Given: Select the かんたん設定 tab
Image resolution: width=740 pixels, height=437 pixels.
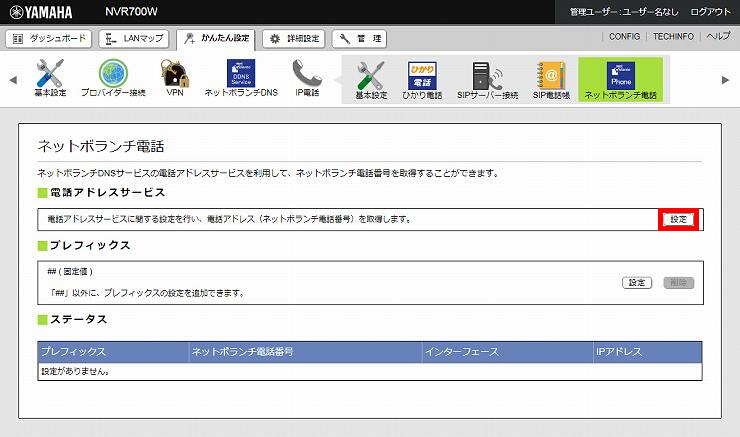Looking at the screenshot, I should (x=216, y=39).
